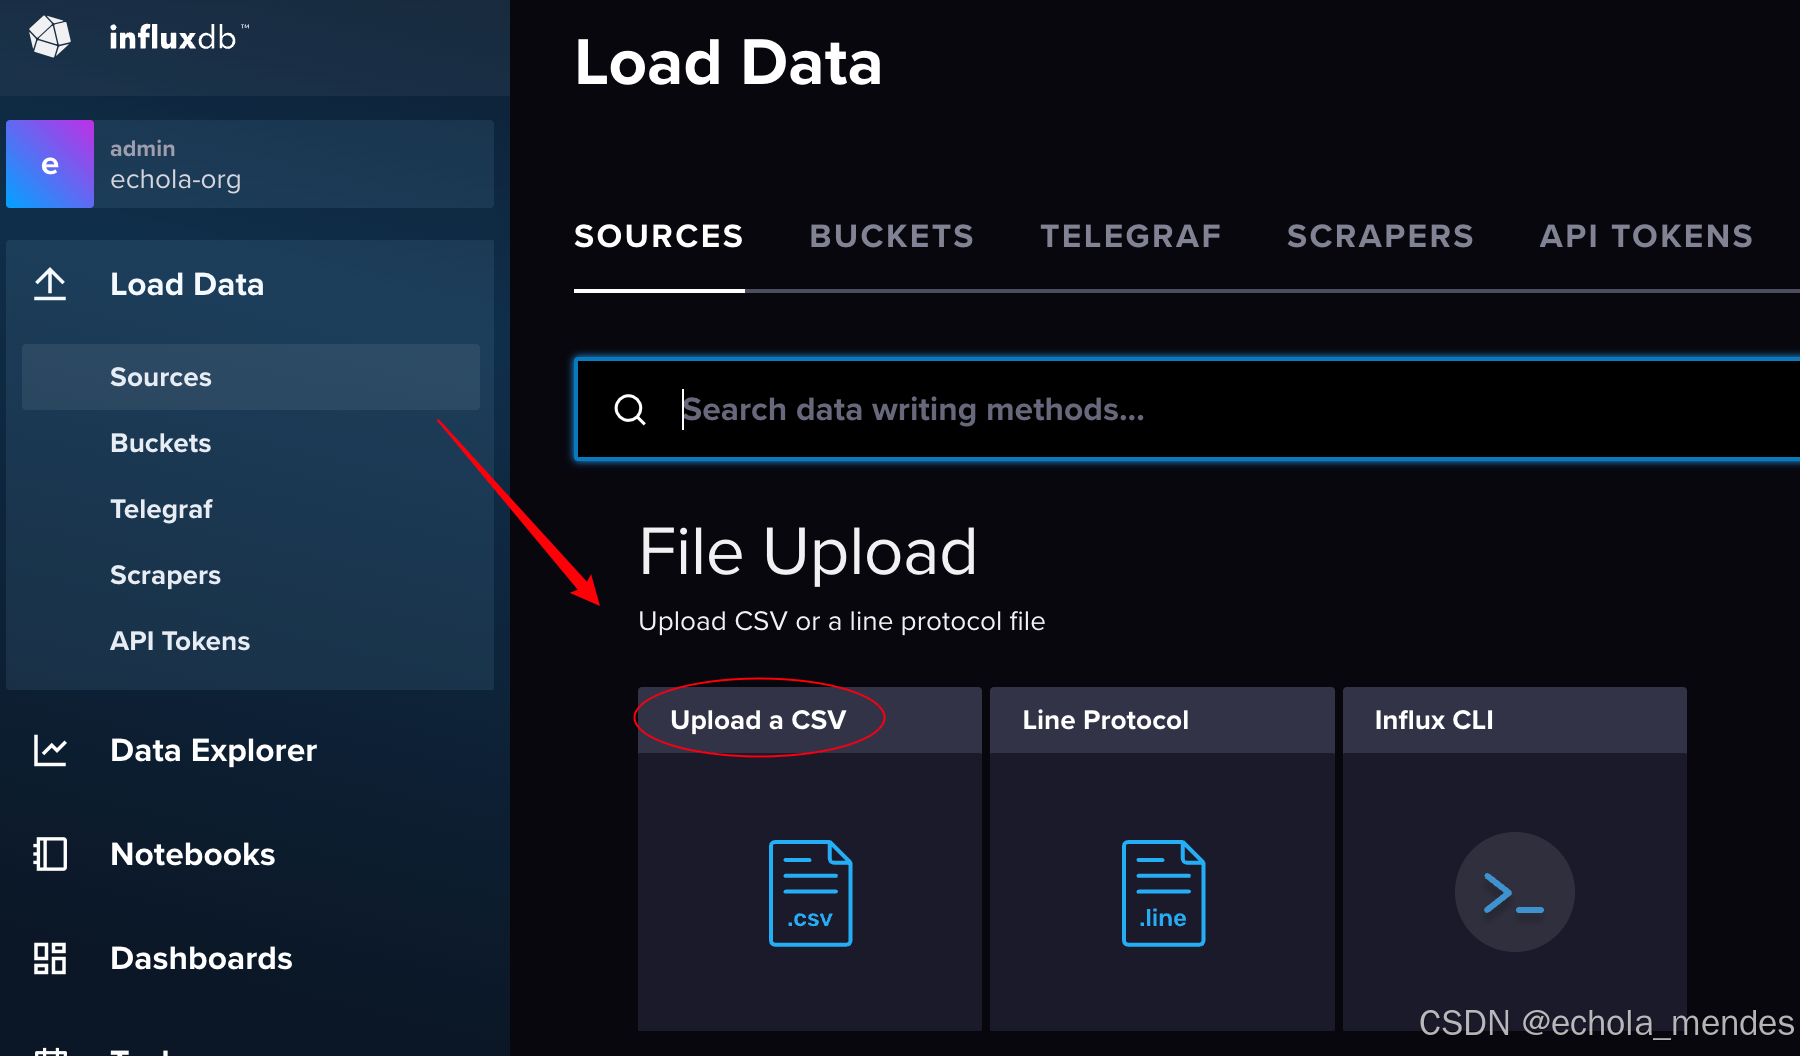This screenshot has height=1056, width=1800.
Task: Switch to the Scrapers tab
Action: (x=1380, y=236)
